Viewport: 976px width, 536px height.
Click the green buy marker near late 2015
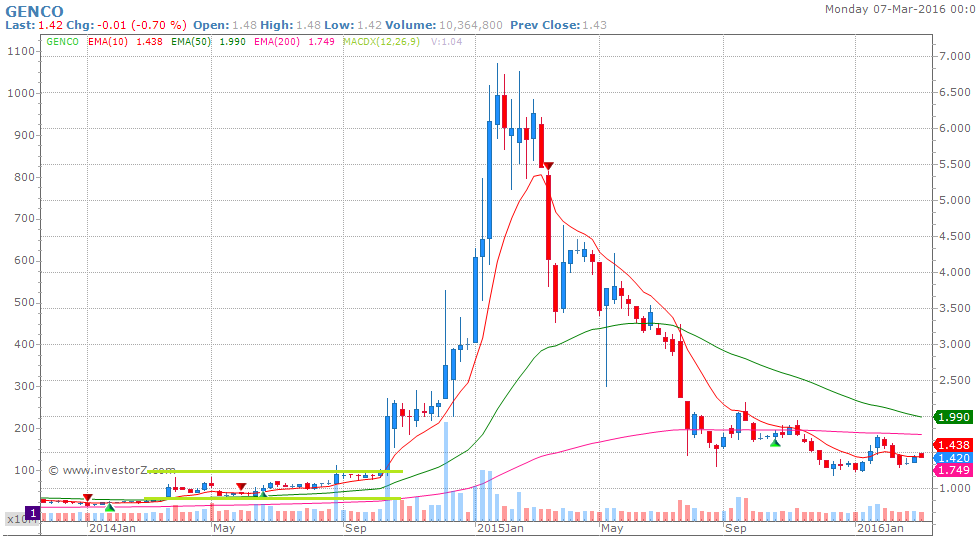tap(775, 442)
